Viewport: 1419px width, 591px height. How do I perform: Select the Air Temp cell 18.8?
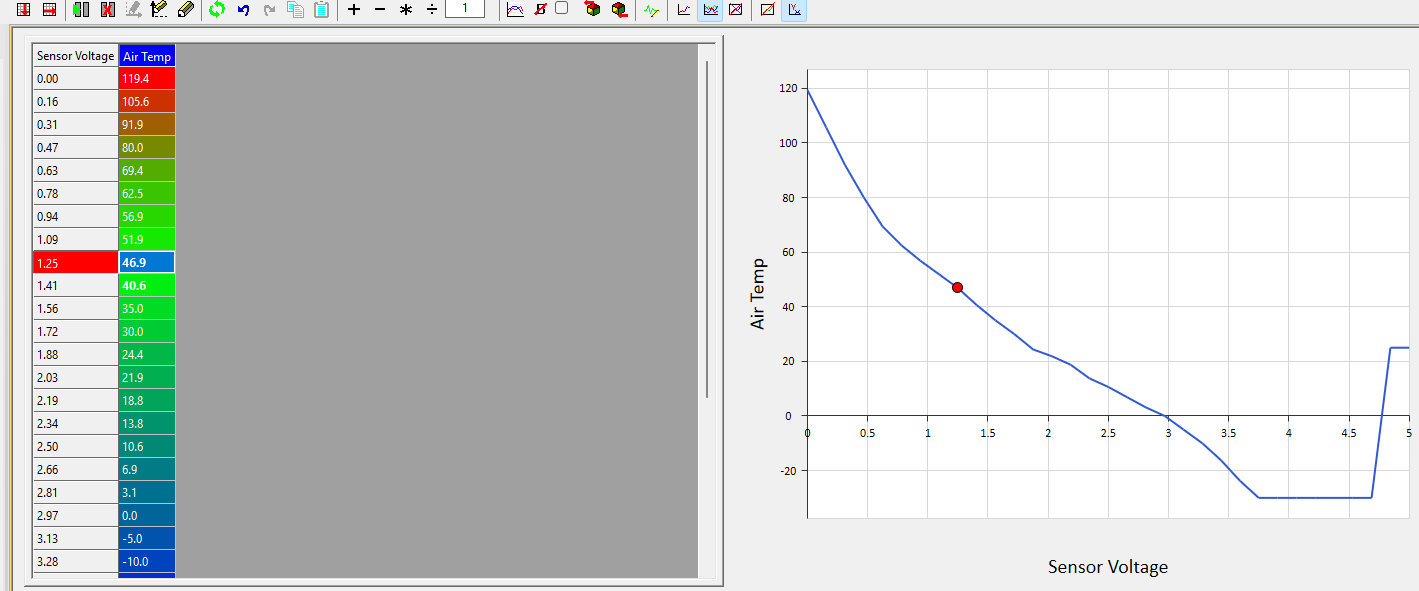147,400
